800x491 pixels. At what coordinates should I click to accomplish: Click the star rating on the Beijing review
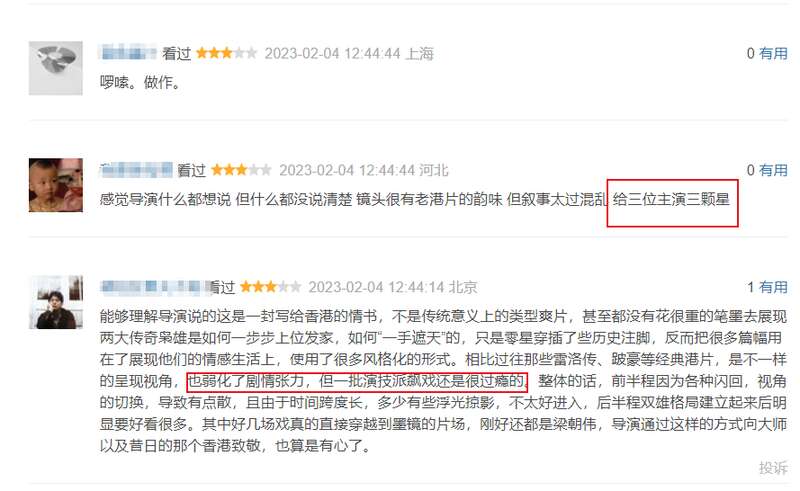[270, 286]
